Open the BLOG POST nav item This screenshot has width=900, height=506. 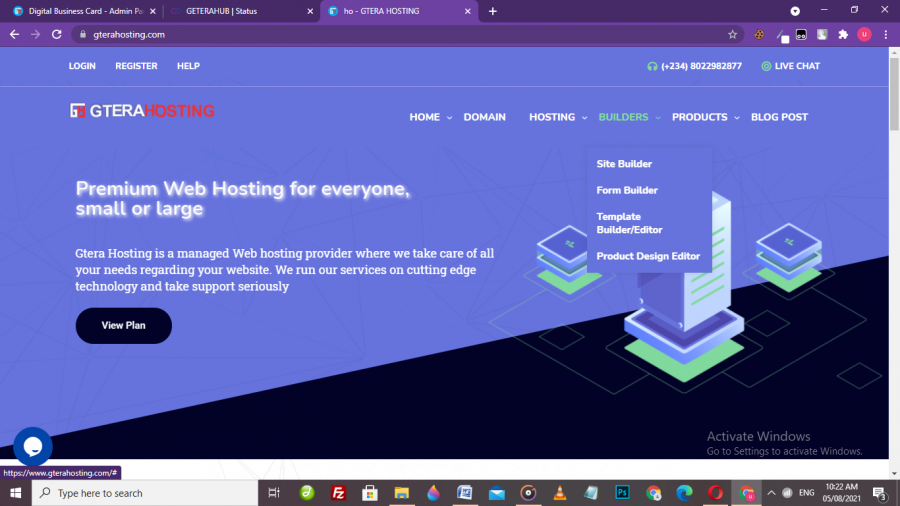(779, 117)
